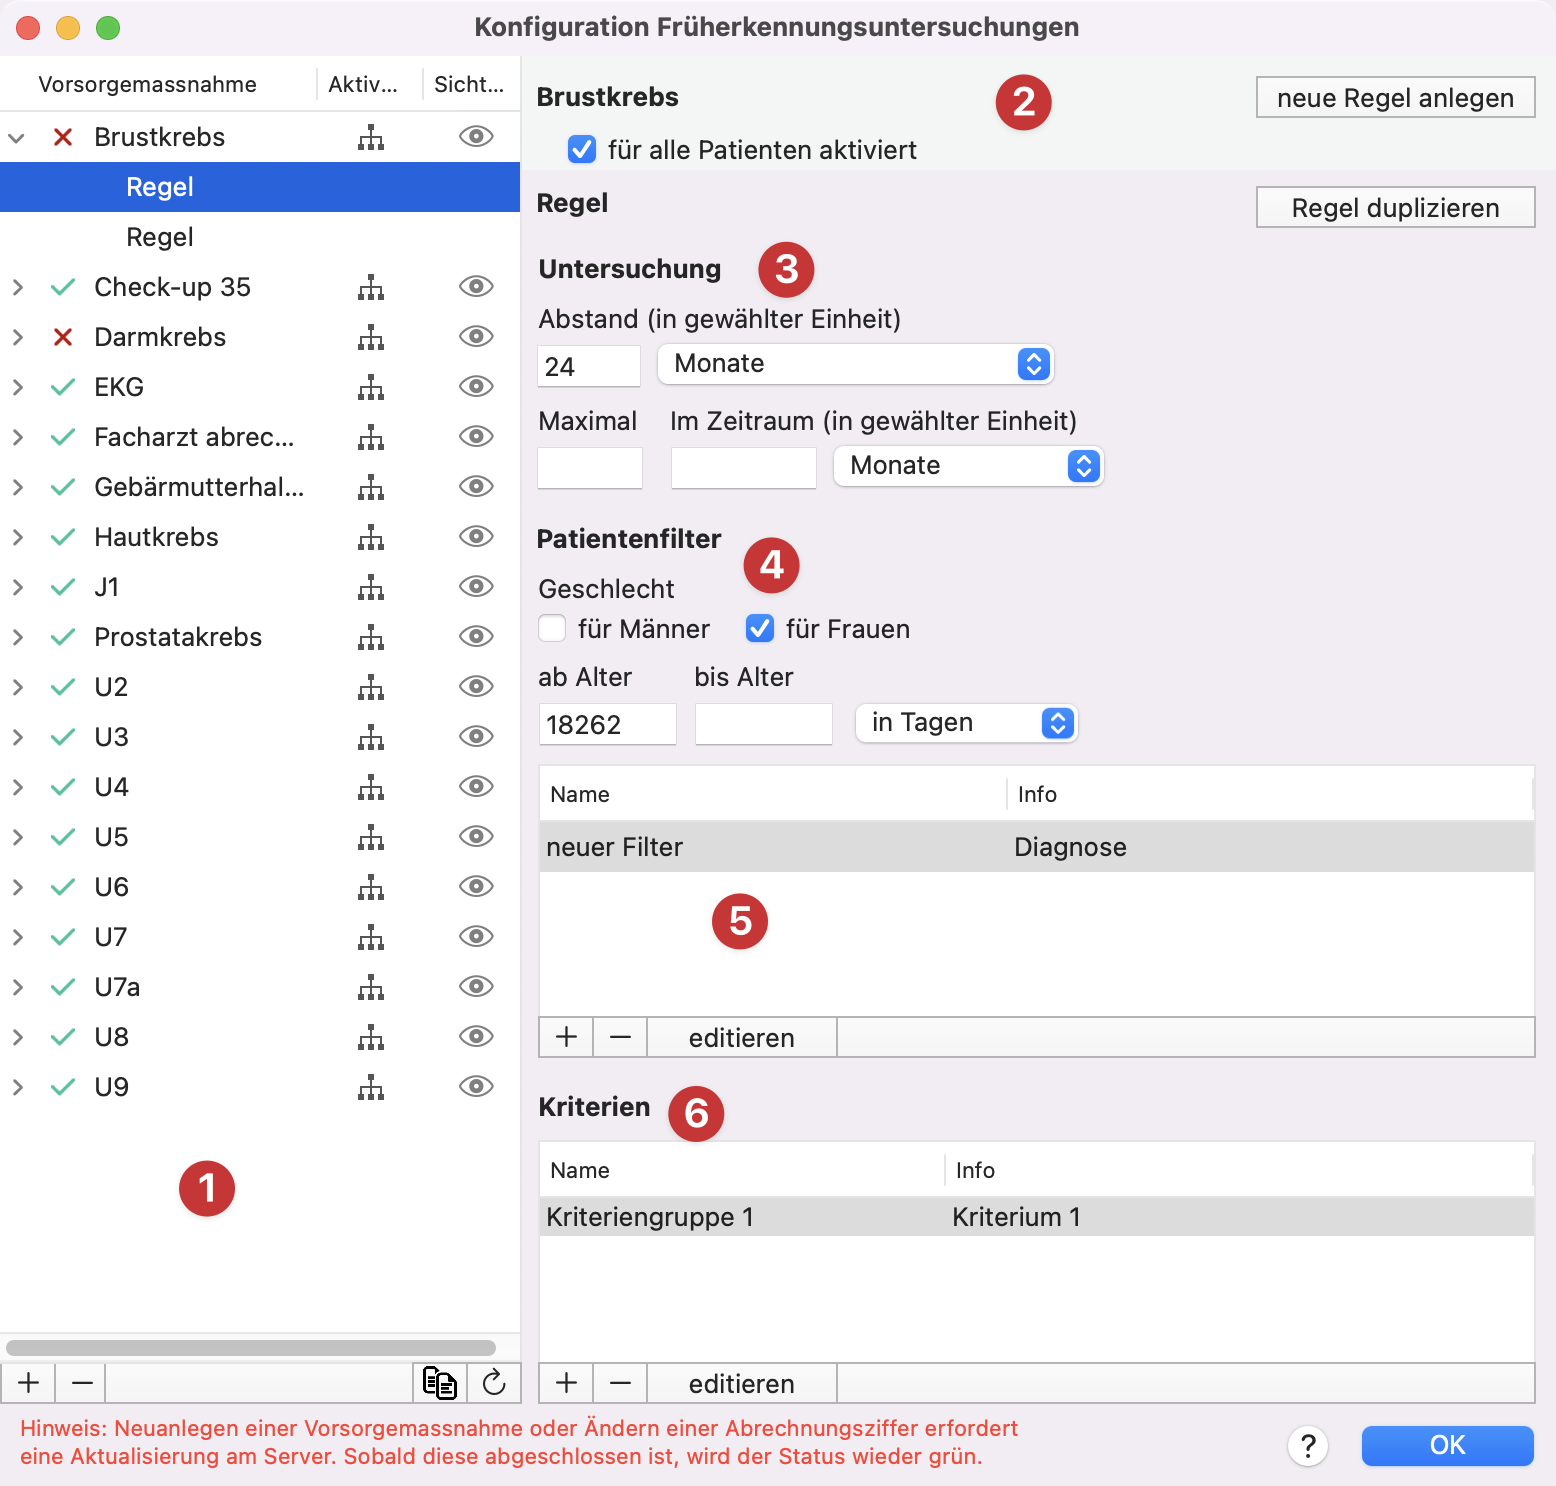The height and width of the screenshot is (1486, 1556).
Task: Expand the U9 tree entry
Action: [x=17, y=1087]
